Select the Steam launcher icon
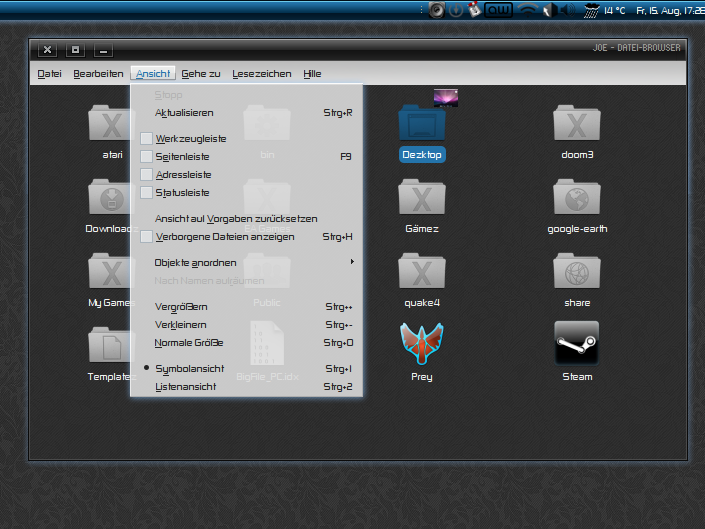Viewport: 705px width, 529px height. click(x=577, y=343)
